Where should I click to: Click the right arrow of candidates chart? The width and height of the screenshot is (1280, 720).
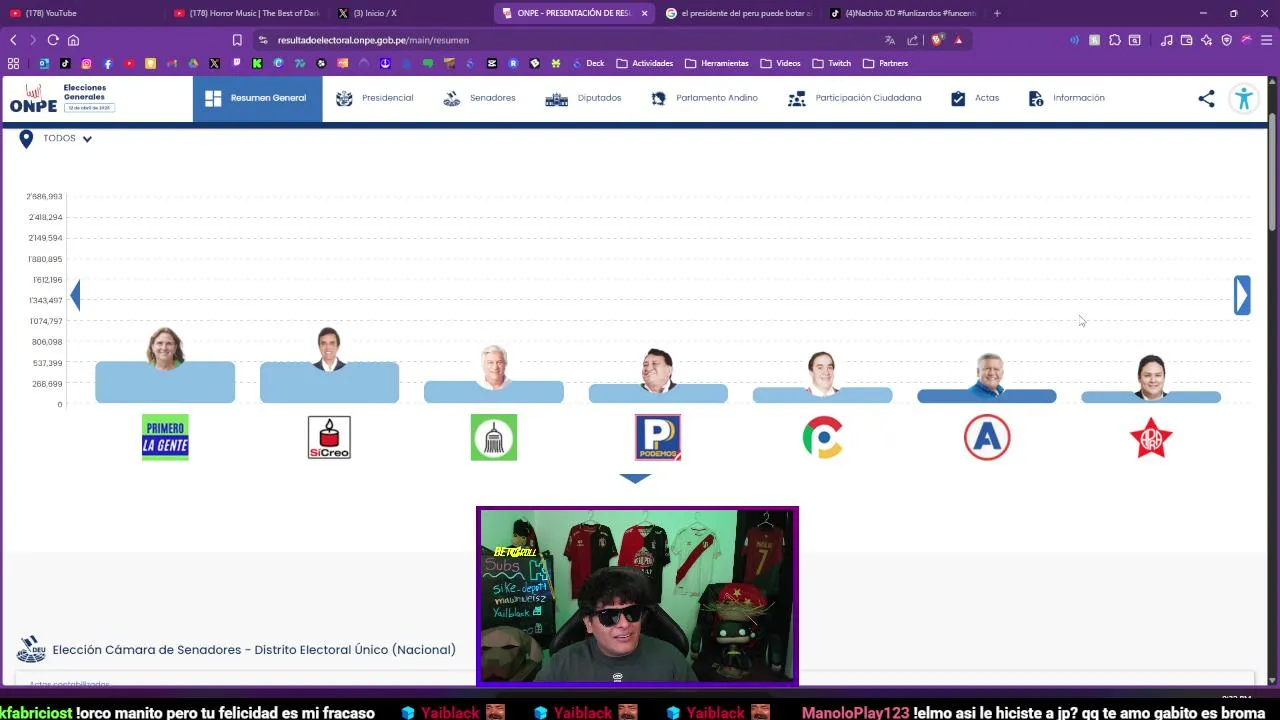[1242, 295]
